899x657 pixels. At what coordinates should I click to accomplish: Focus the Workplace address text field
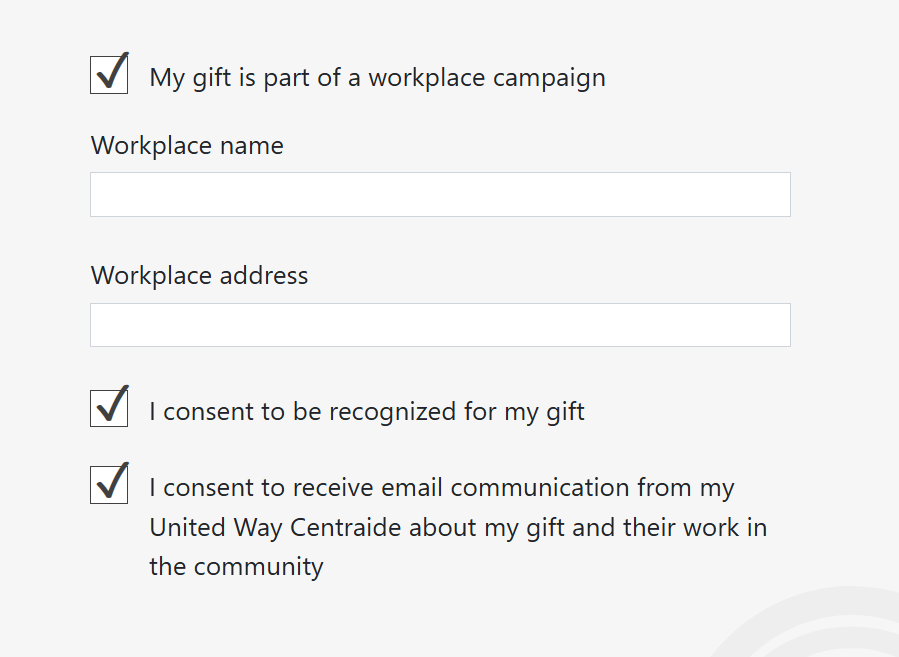(440, 325)
